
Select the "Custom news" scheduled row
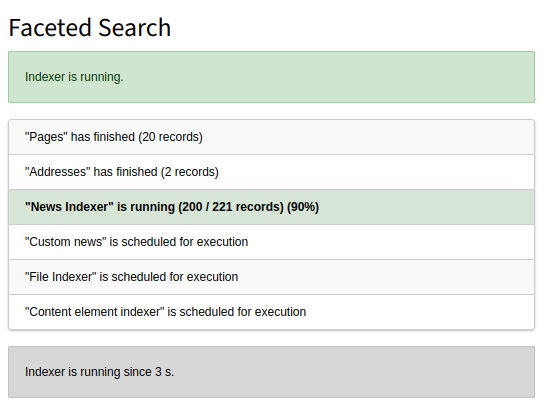coord(271,242)
